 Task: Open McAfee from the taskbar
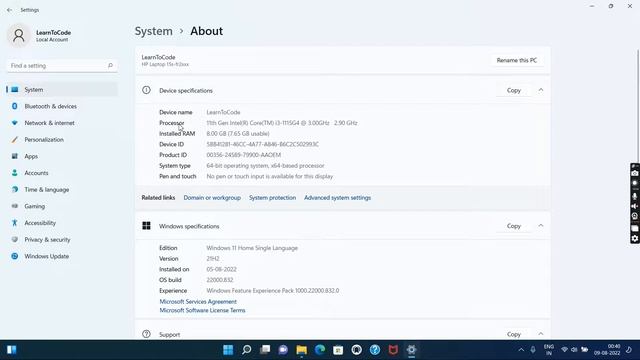[393, 350]
